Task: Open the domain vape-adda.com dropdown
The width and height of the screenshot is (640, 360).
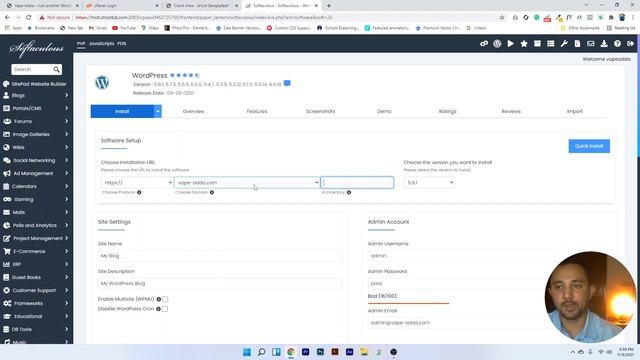Action: [247, 182]
